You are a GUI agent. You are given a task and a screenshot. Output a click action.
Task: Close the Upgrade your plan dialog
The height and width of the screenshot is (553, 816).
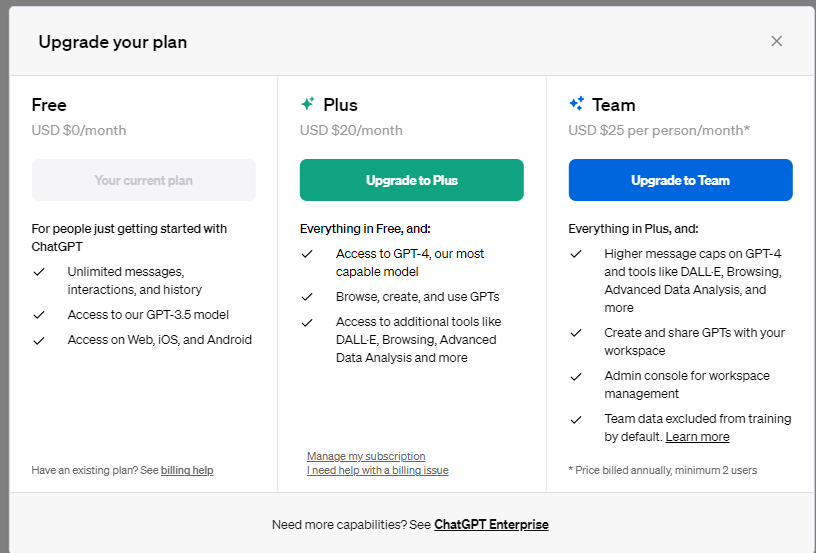776,42
